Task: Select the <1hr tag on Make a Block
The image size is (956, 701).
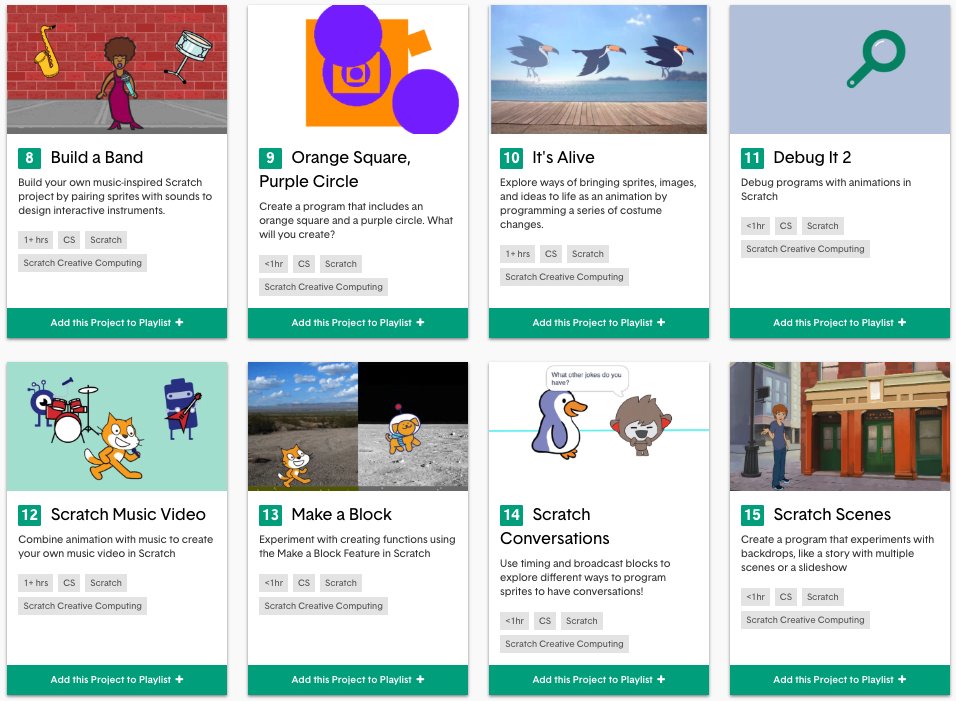Action: [x=274, y=583]
